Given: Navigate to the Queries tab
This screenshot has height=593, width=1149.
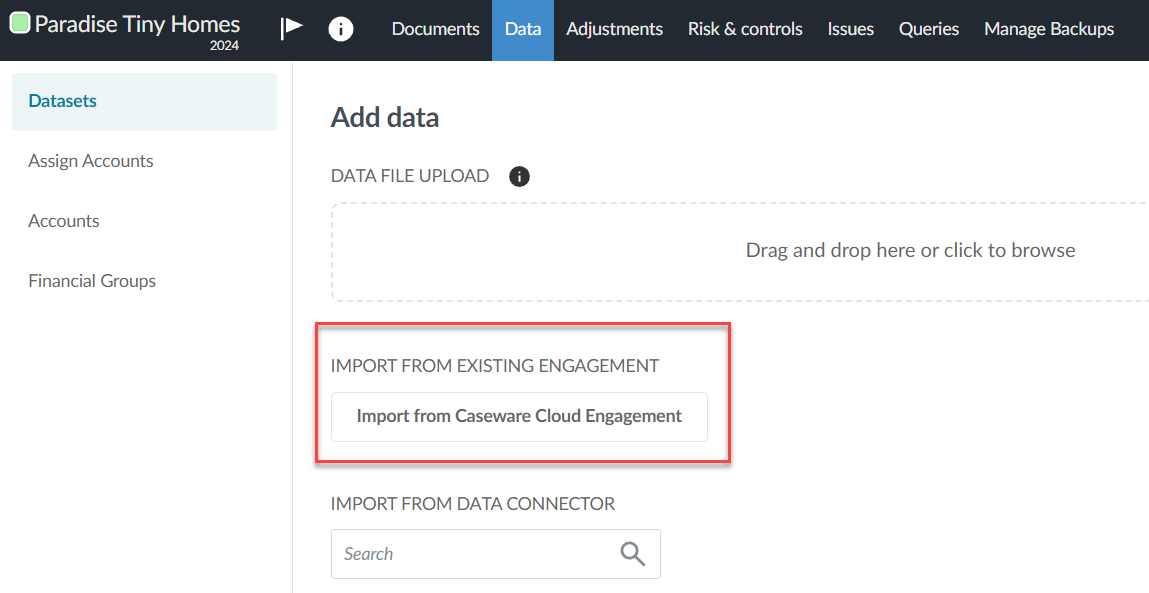Looking at the screenshot, I should (928, 29).
